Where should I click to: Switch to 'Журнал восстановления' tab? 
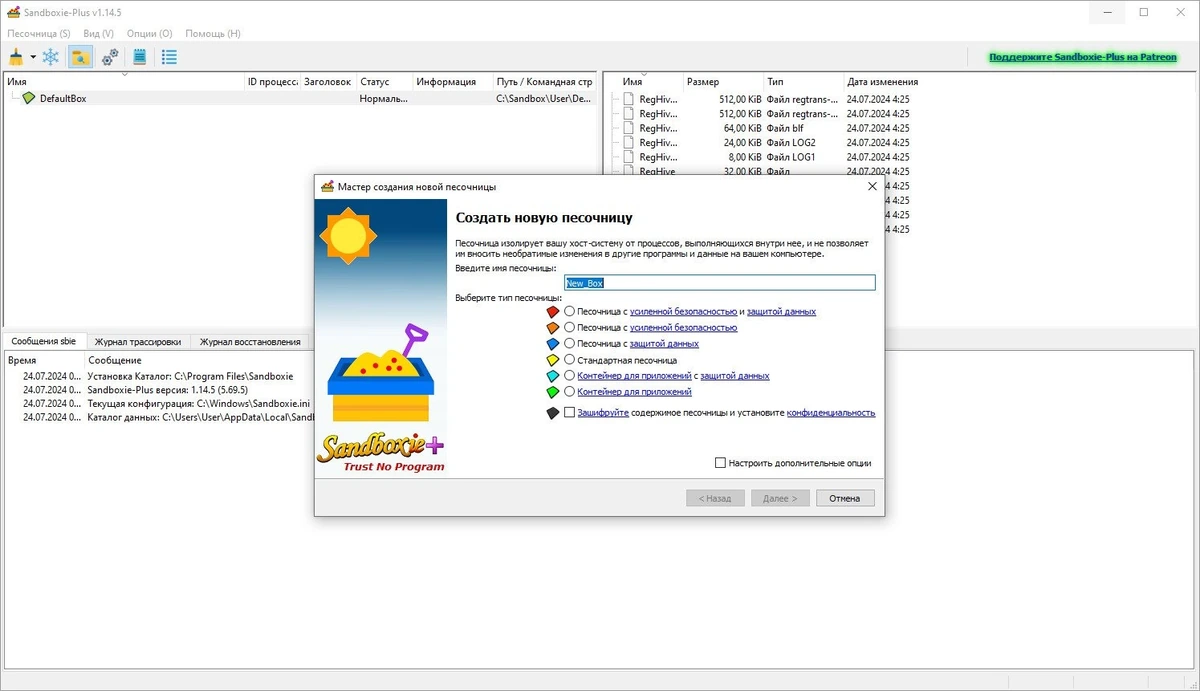(x=250, y=341)
